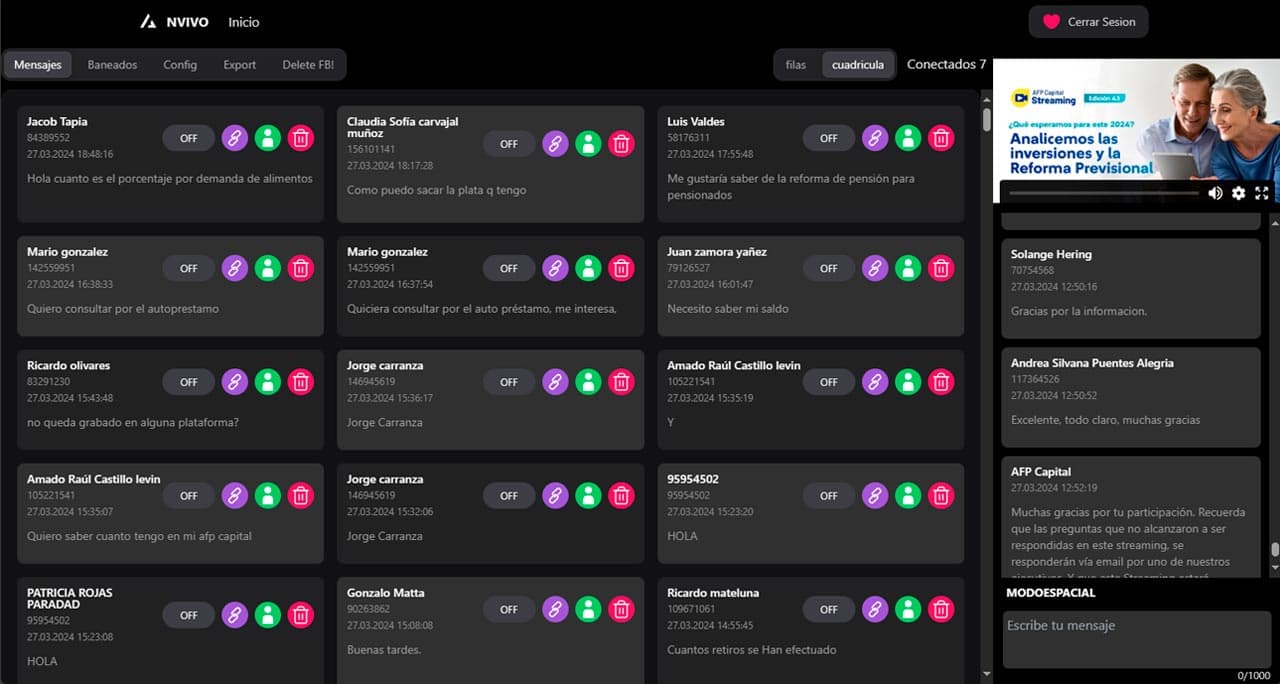Open the Export tab

[x=240, y=65]
